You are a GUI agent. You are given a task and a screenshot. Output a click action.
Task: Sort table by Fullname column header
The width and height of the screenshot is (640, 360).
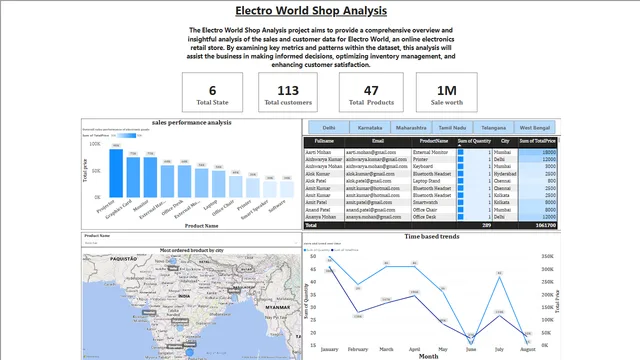click(324, 141)
